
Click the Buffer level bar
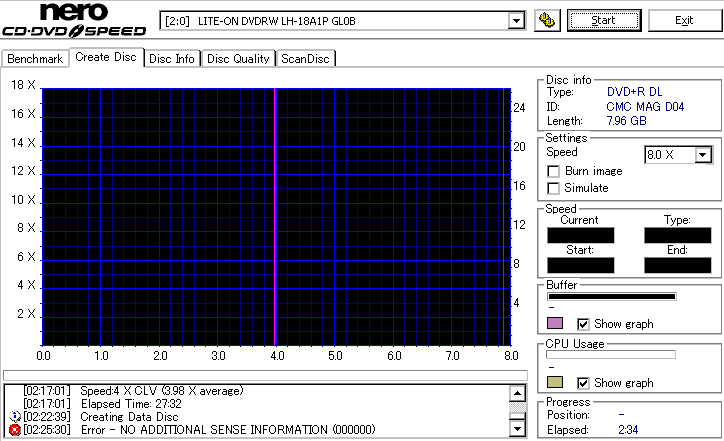point(611,296)
